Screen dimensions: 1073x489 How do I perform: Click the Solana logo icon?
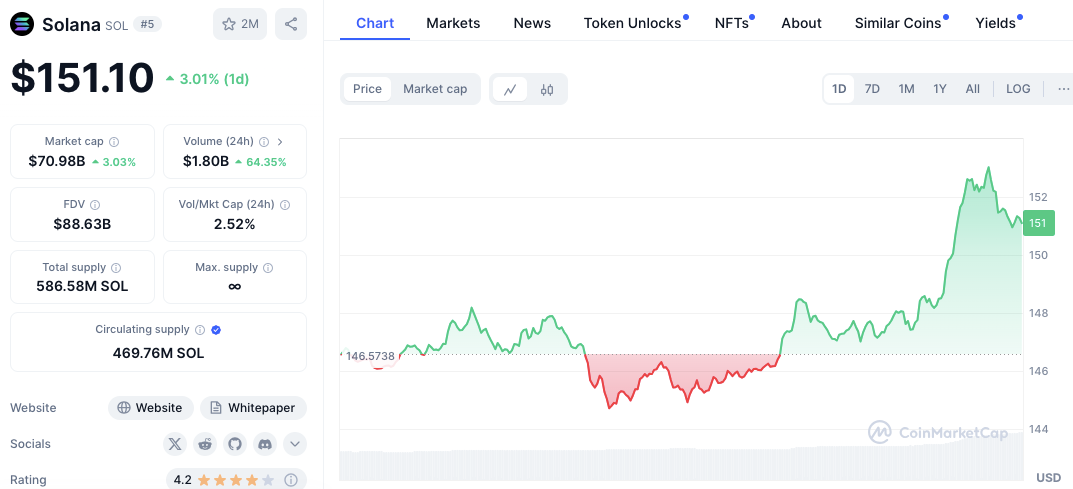tap(23, 25)
